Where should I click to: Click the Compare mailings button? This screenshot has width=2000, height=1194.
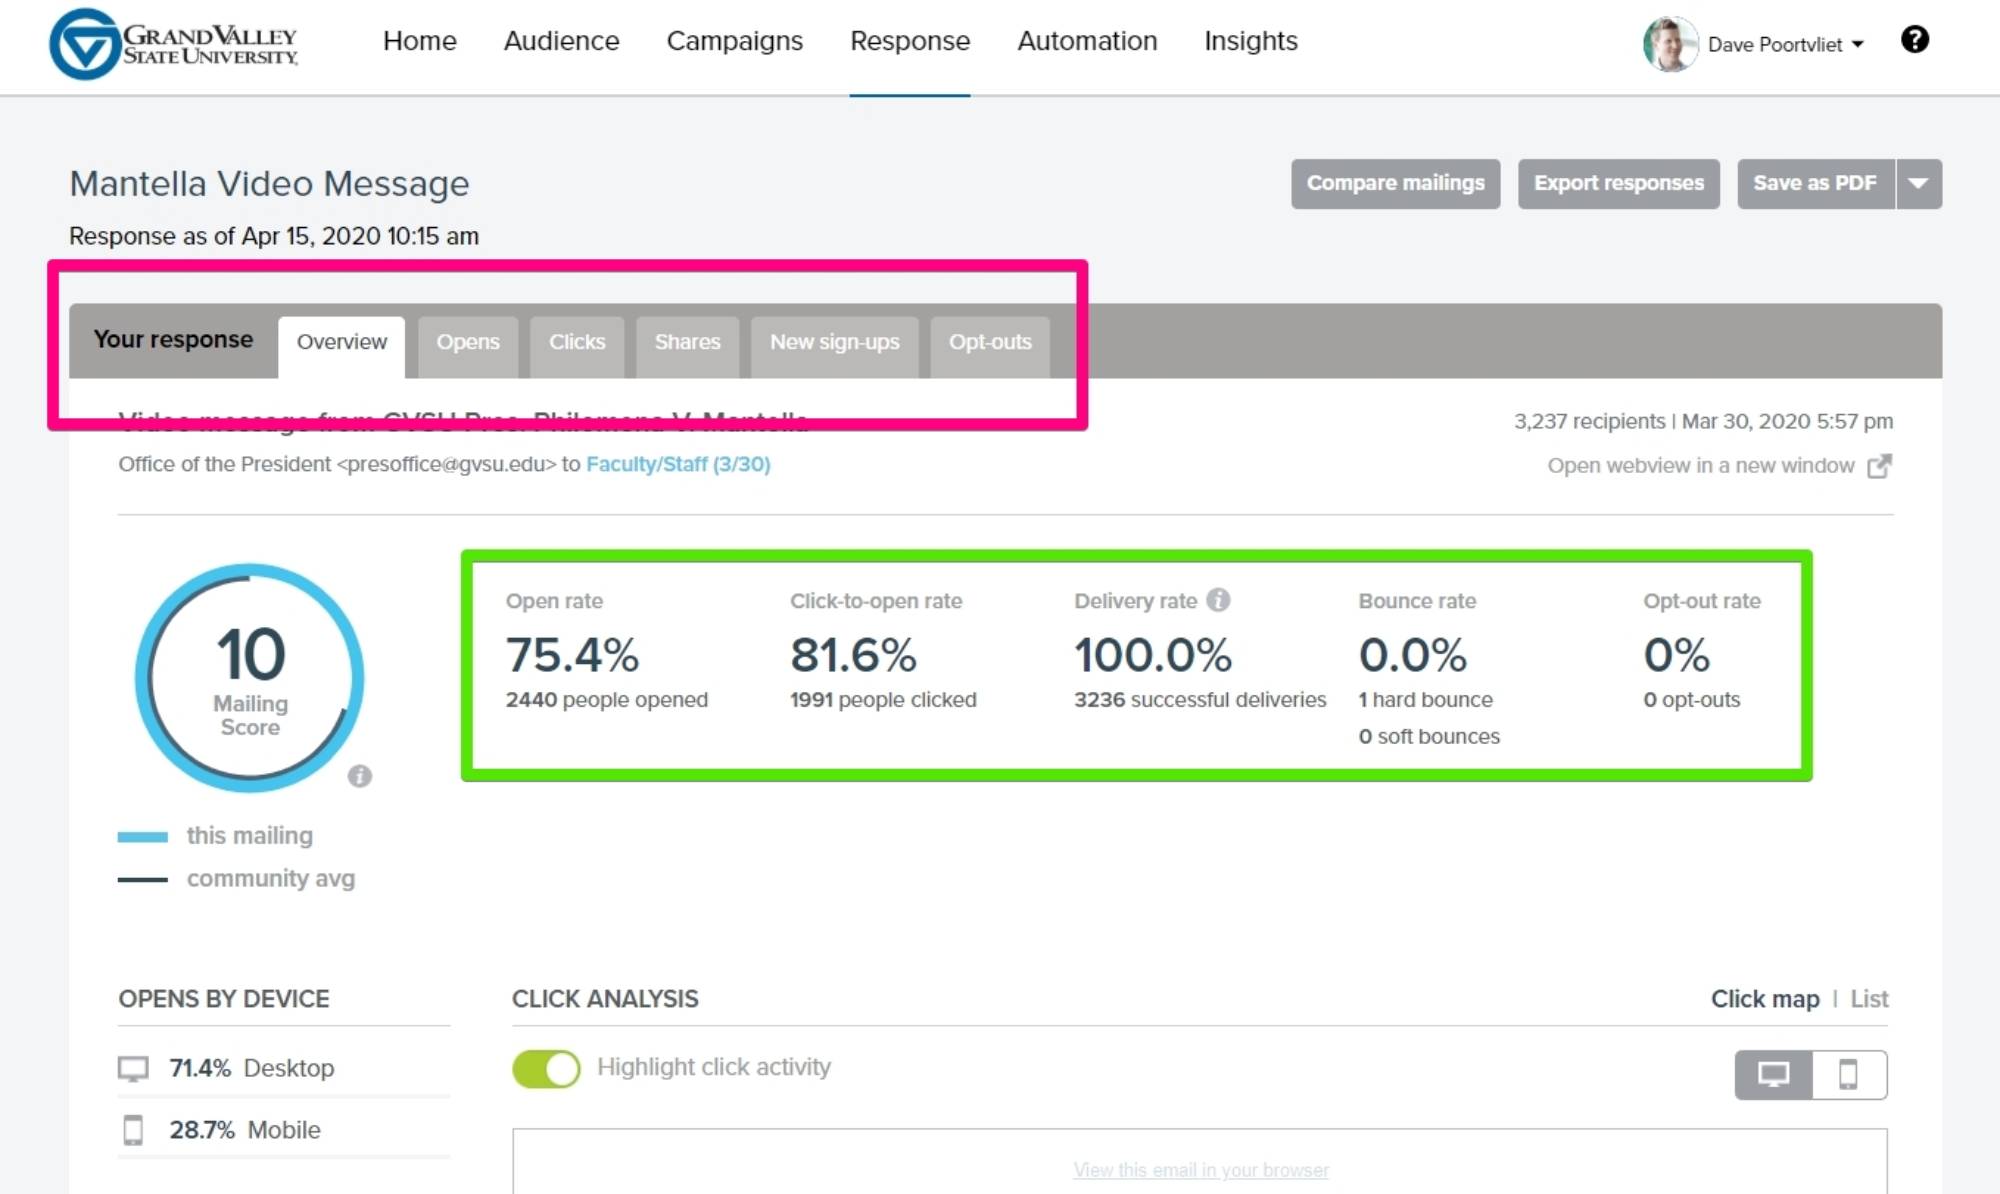(x=1395, y=184)
